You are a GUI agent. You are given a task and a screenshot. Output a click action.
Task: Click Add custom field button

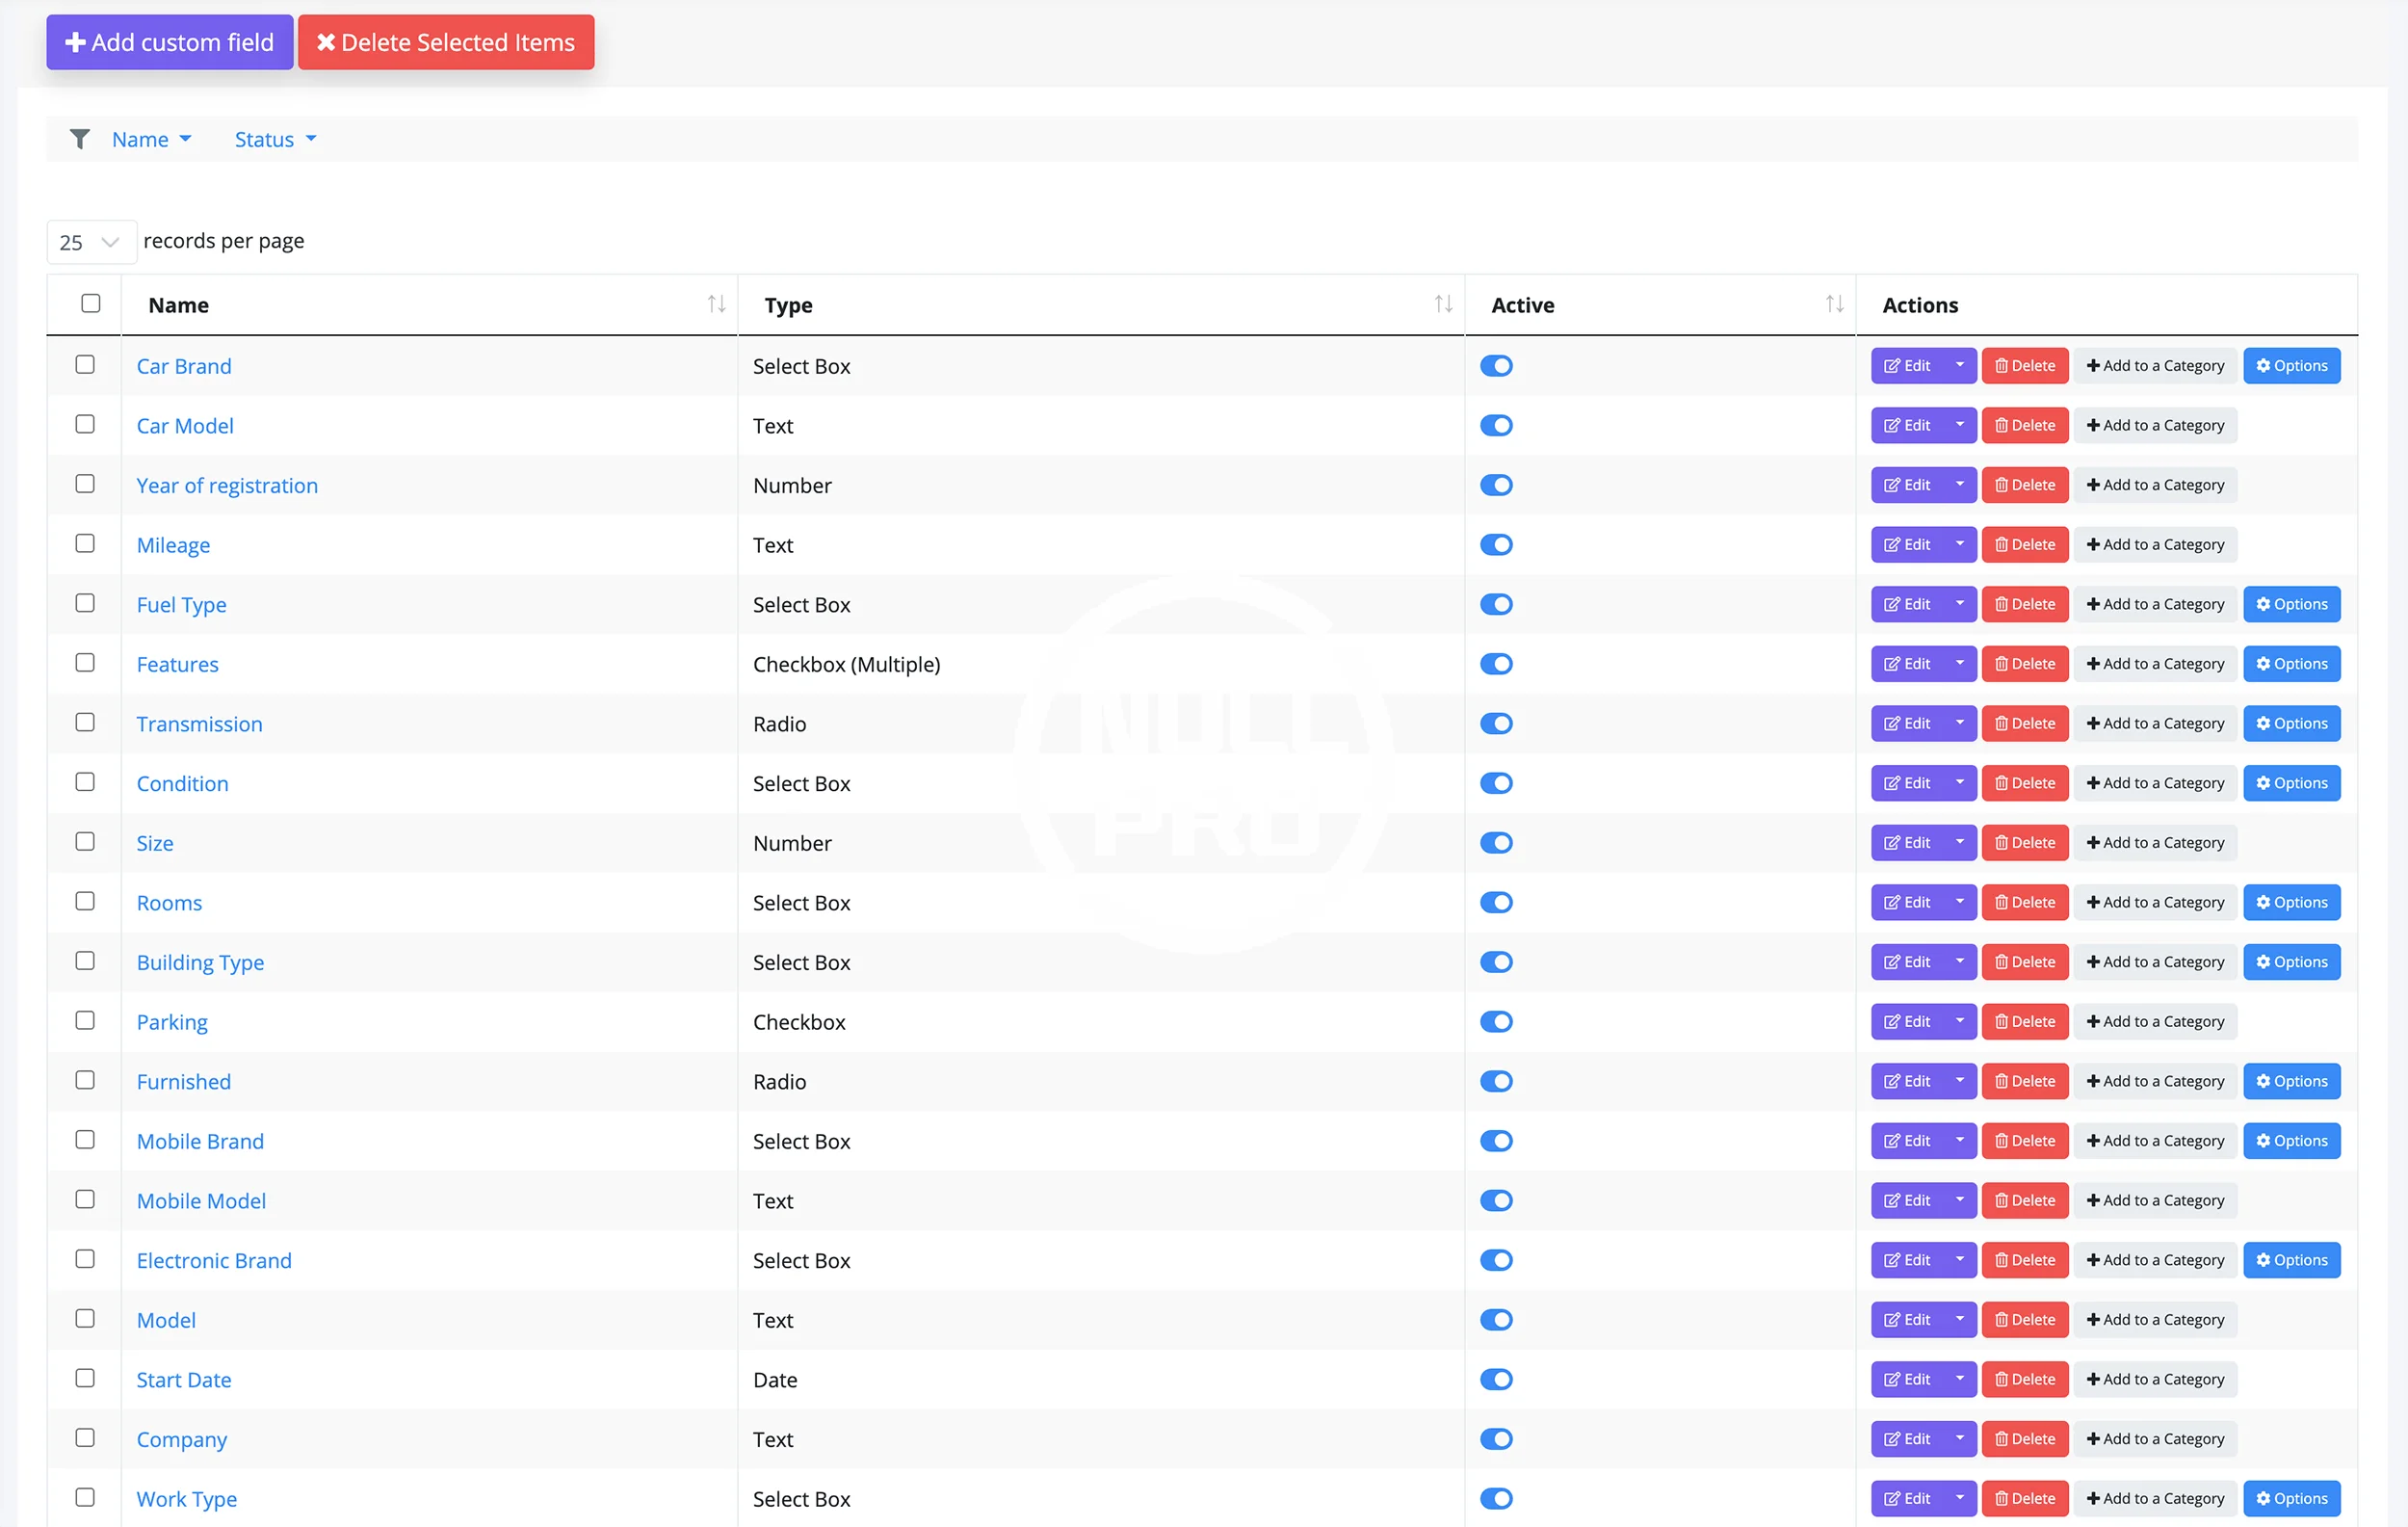[x=169, y=42]
